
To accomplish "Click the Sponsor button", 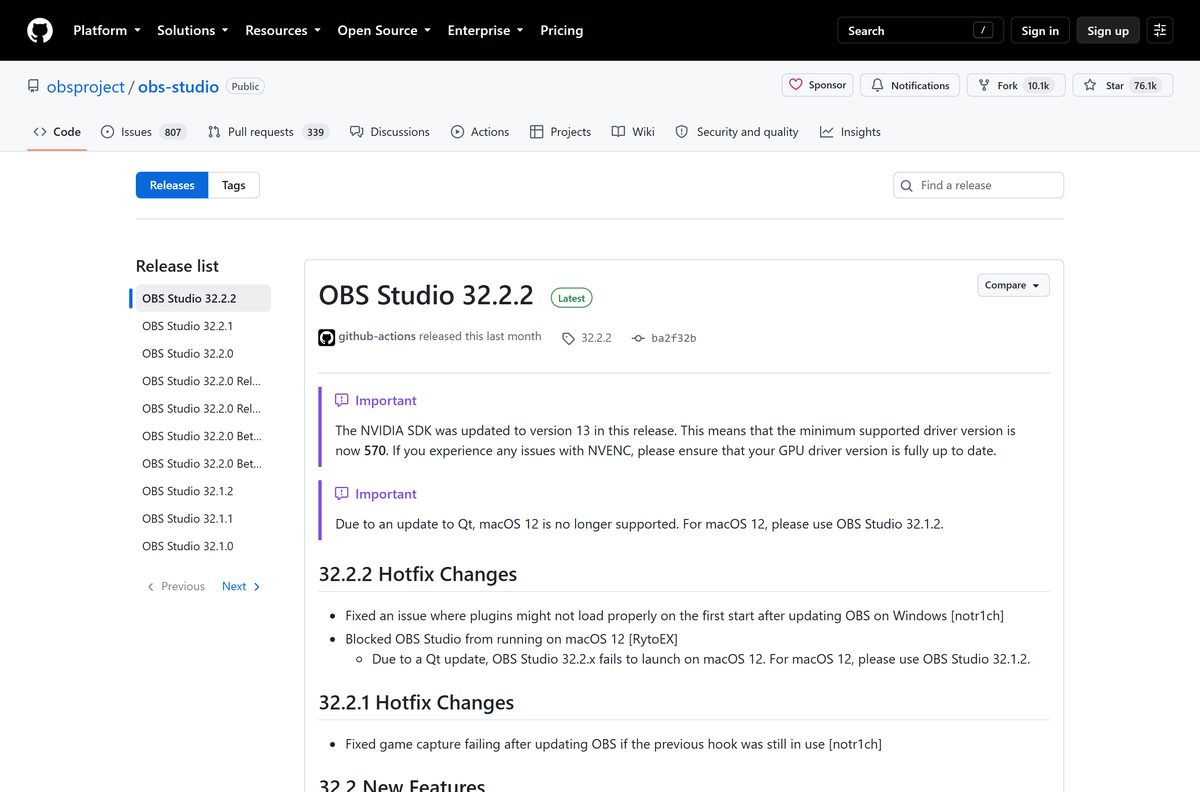I will coord(817,85).
